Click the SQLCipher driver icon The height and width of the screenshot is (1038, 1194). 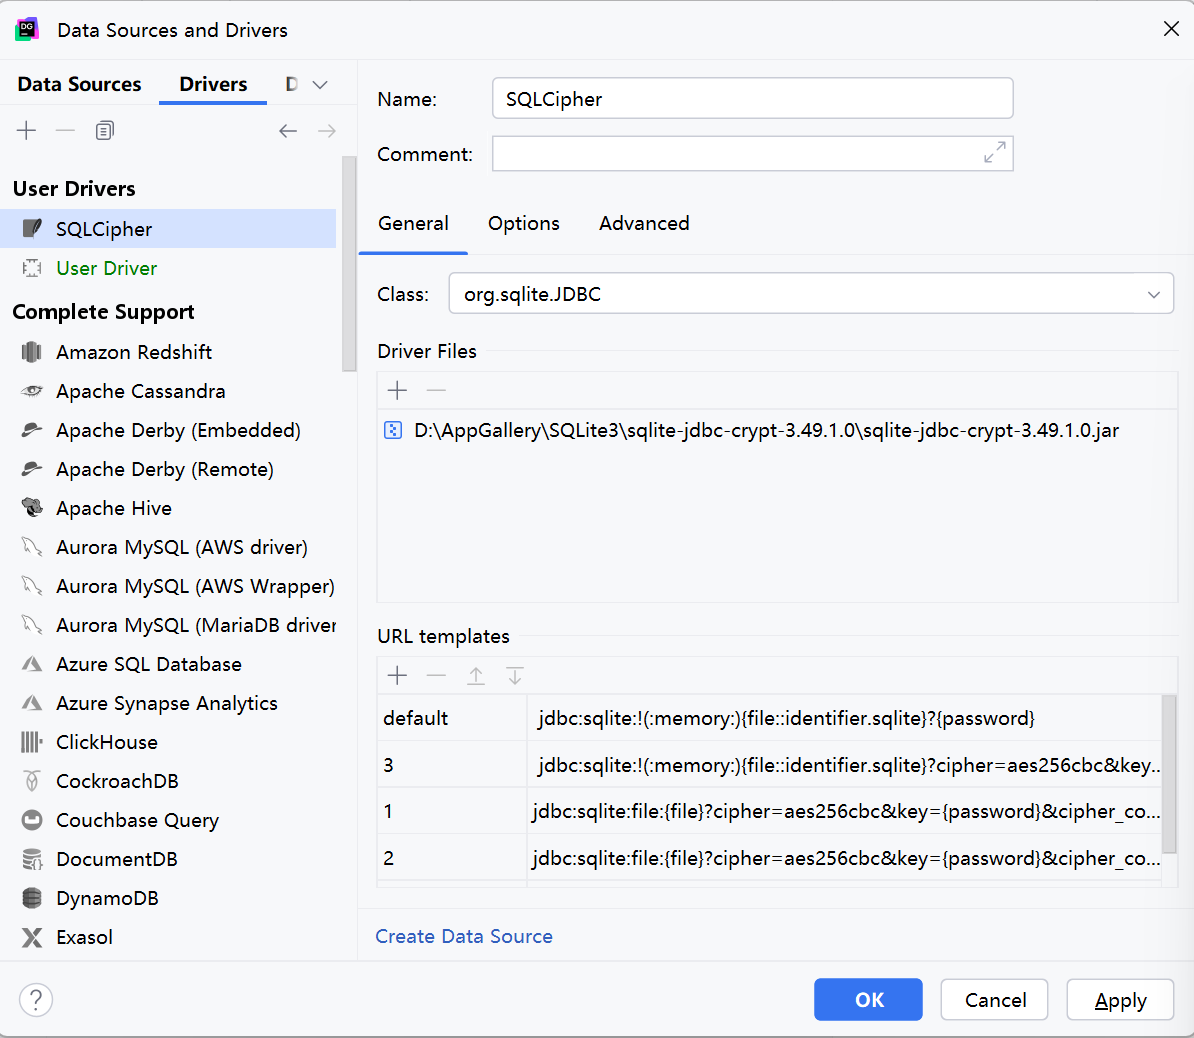tap(32, 228)
